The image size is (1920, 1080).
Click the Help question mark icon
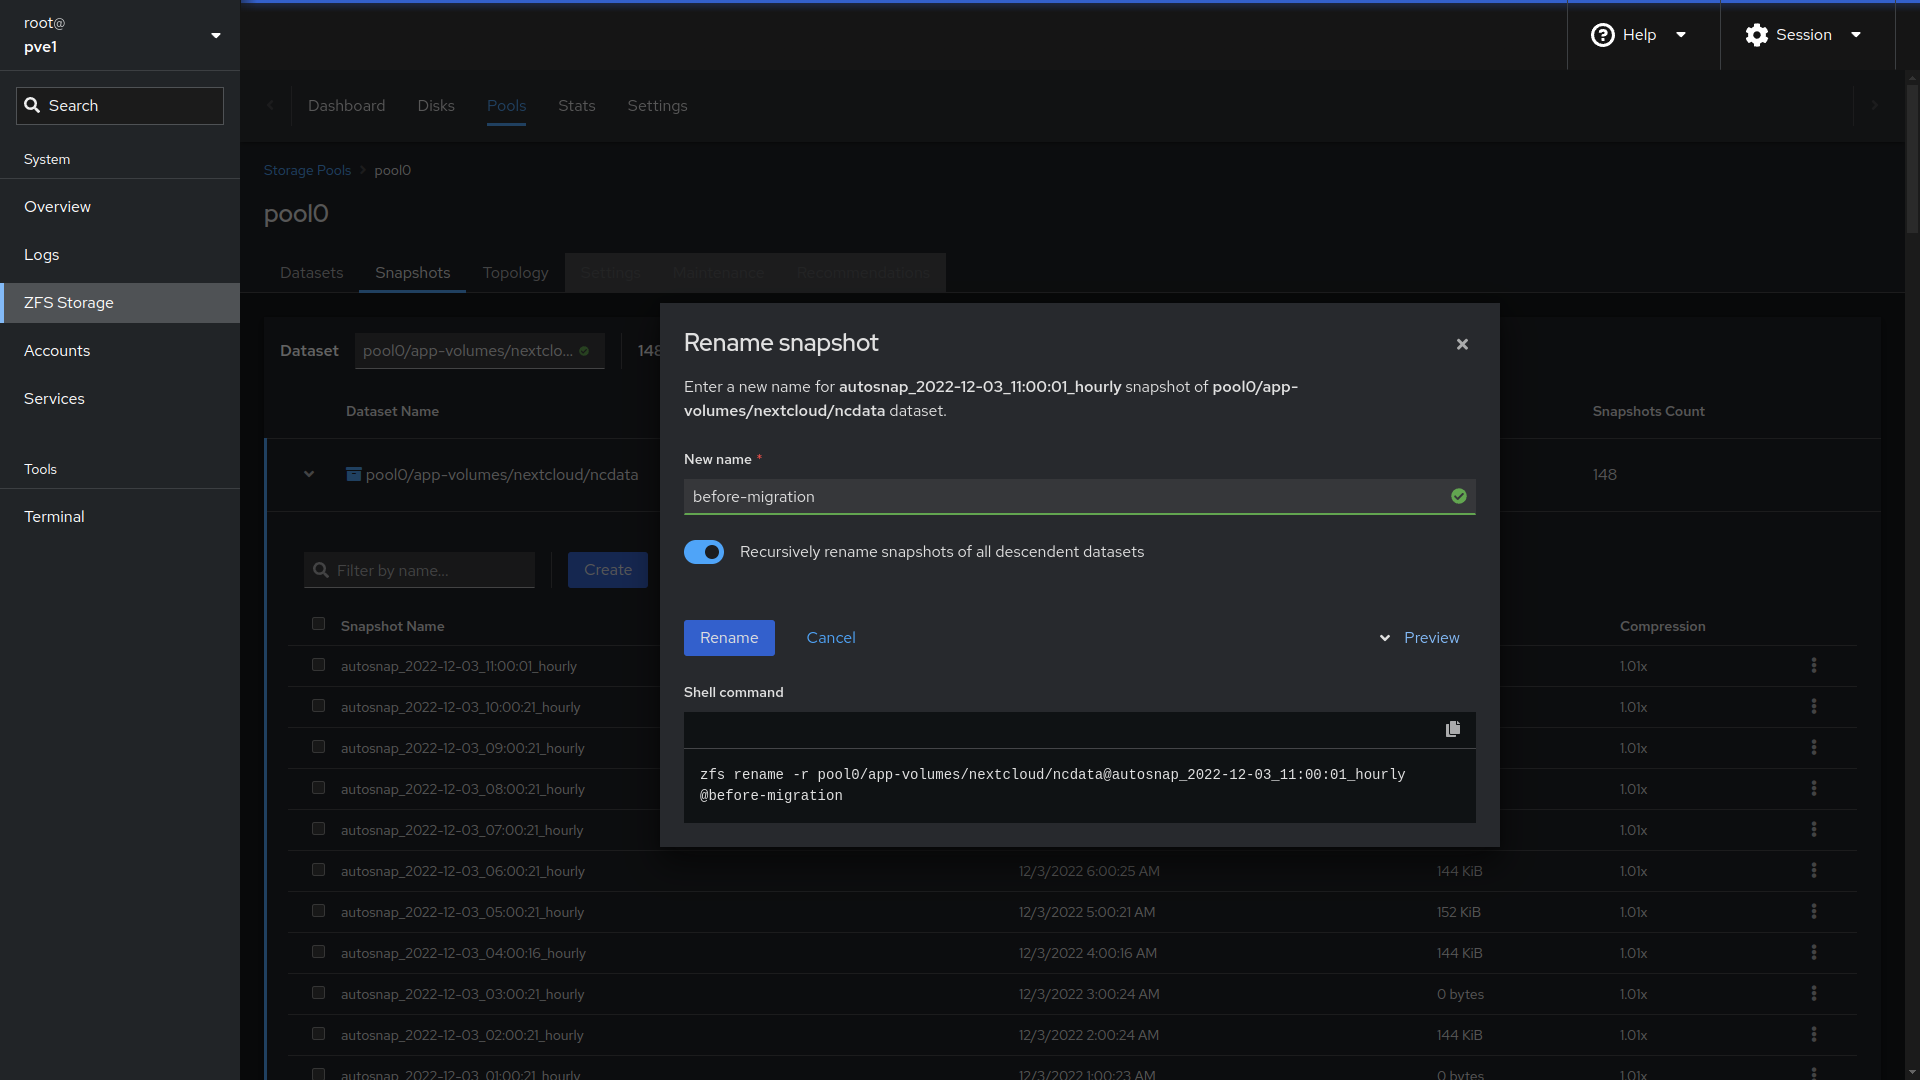1602,35
